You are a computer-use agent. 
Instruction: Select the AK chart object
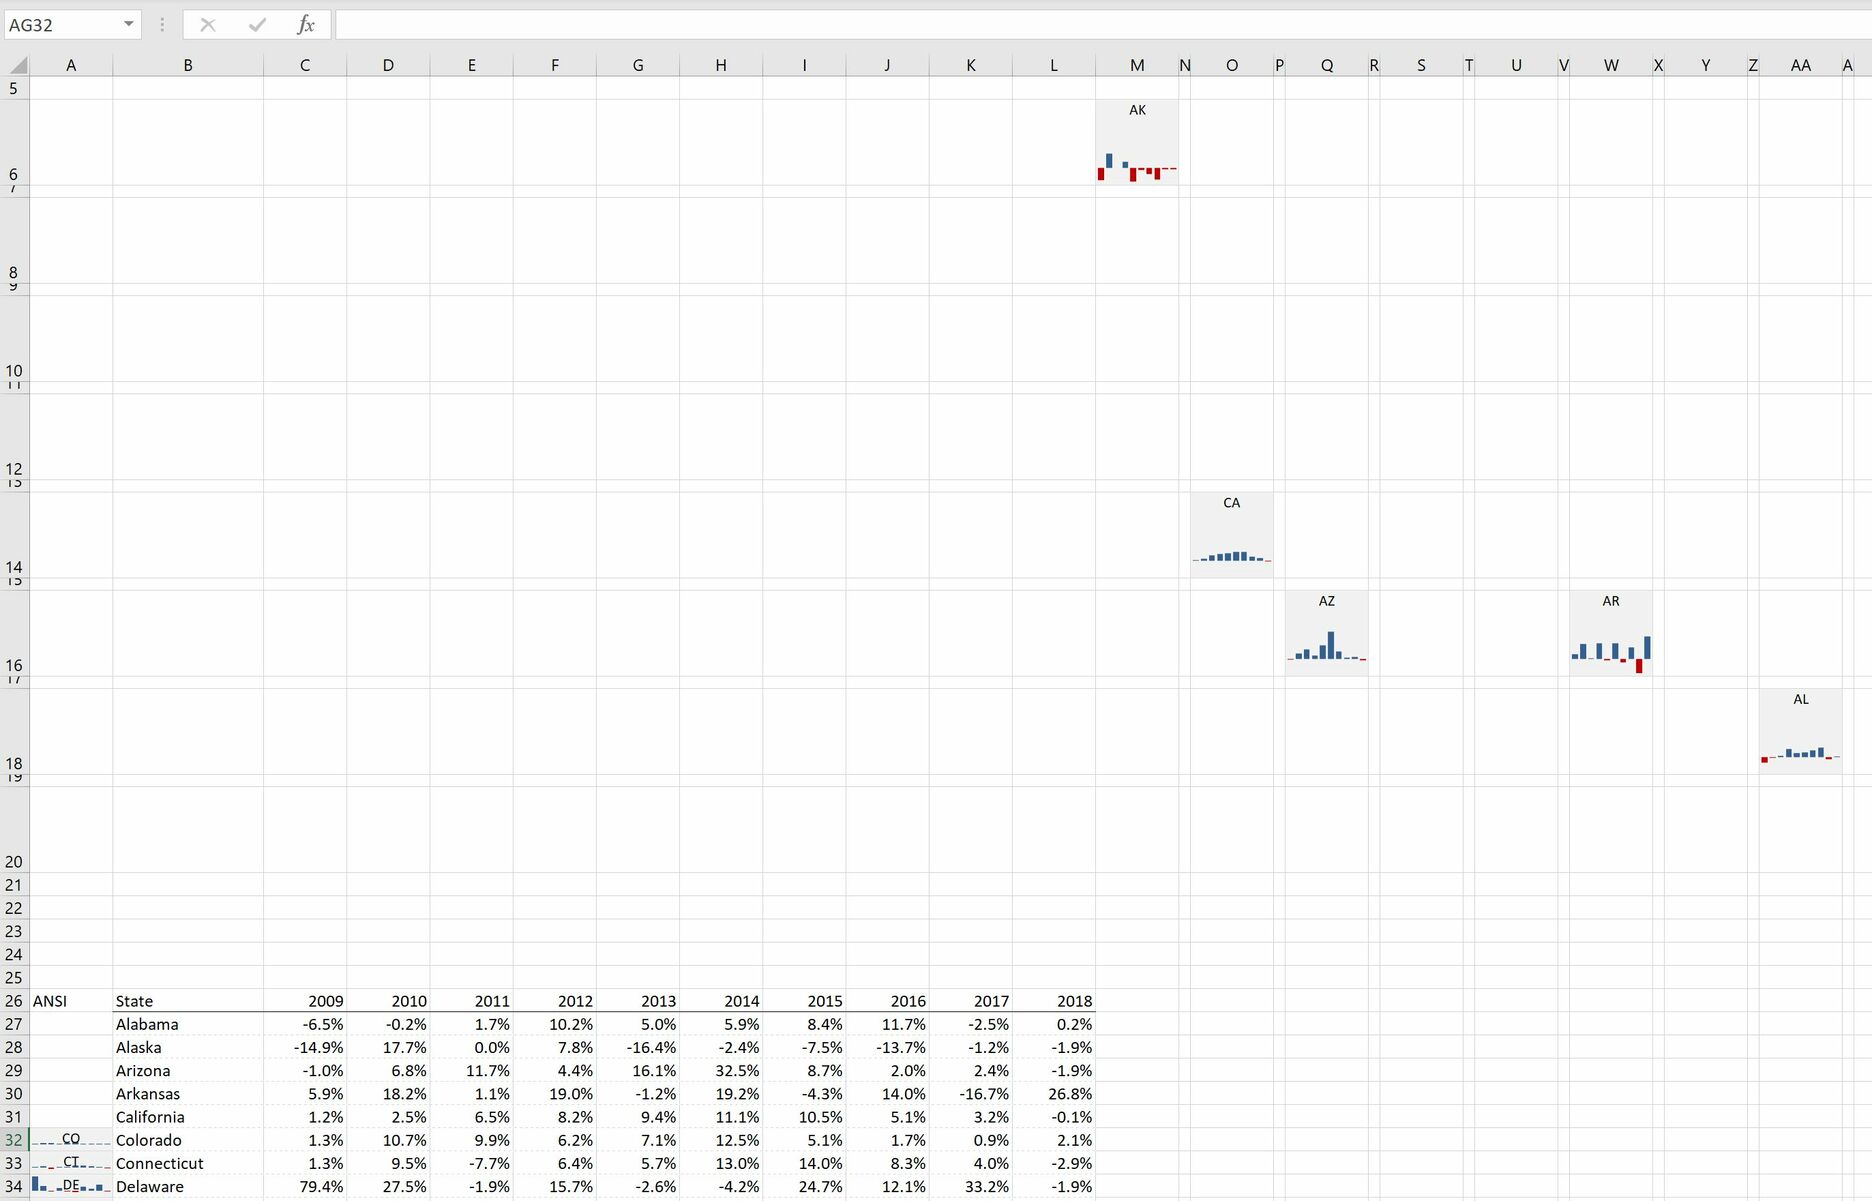tap(1136, 140)
